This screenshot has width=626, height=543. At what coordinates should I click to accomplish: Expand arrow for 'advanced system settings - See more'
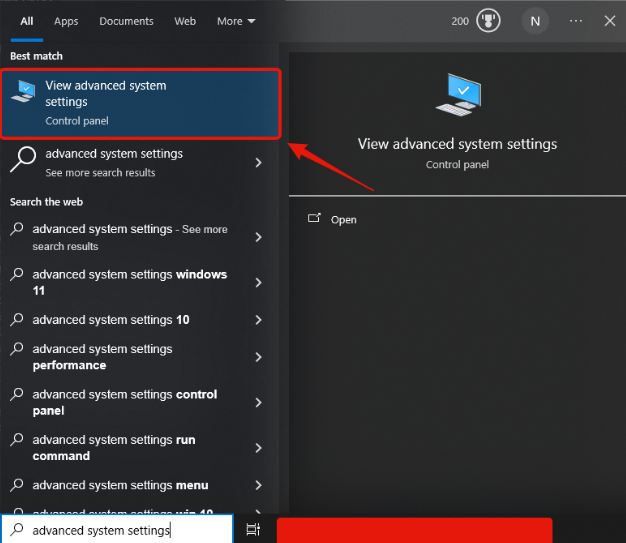pyautogui.click(x=258, y=237)
